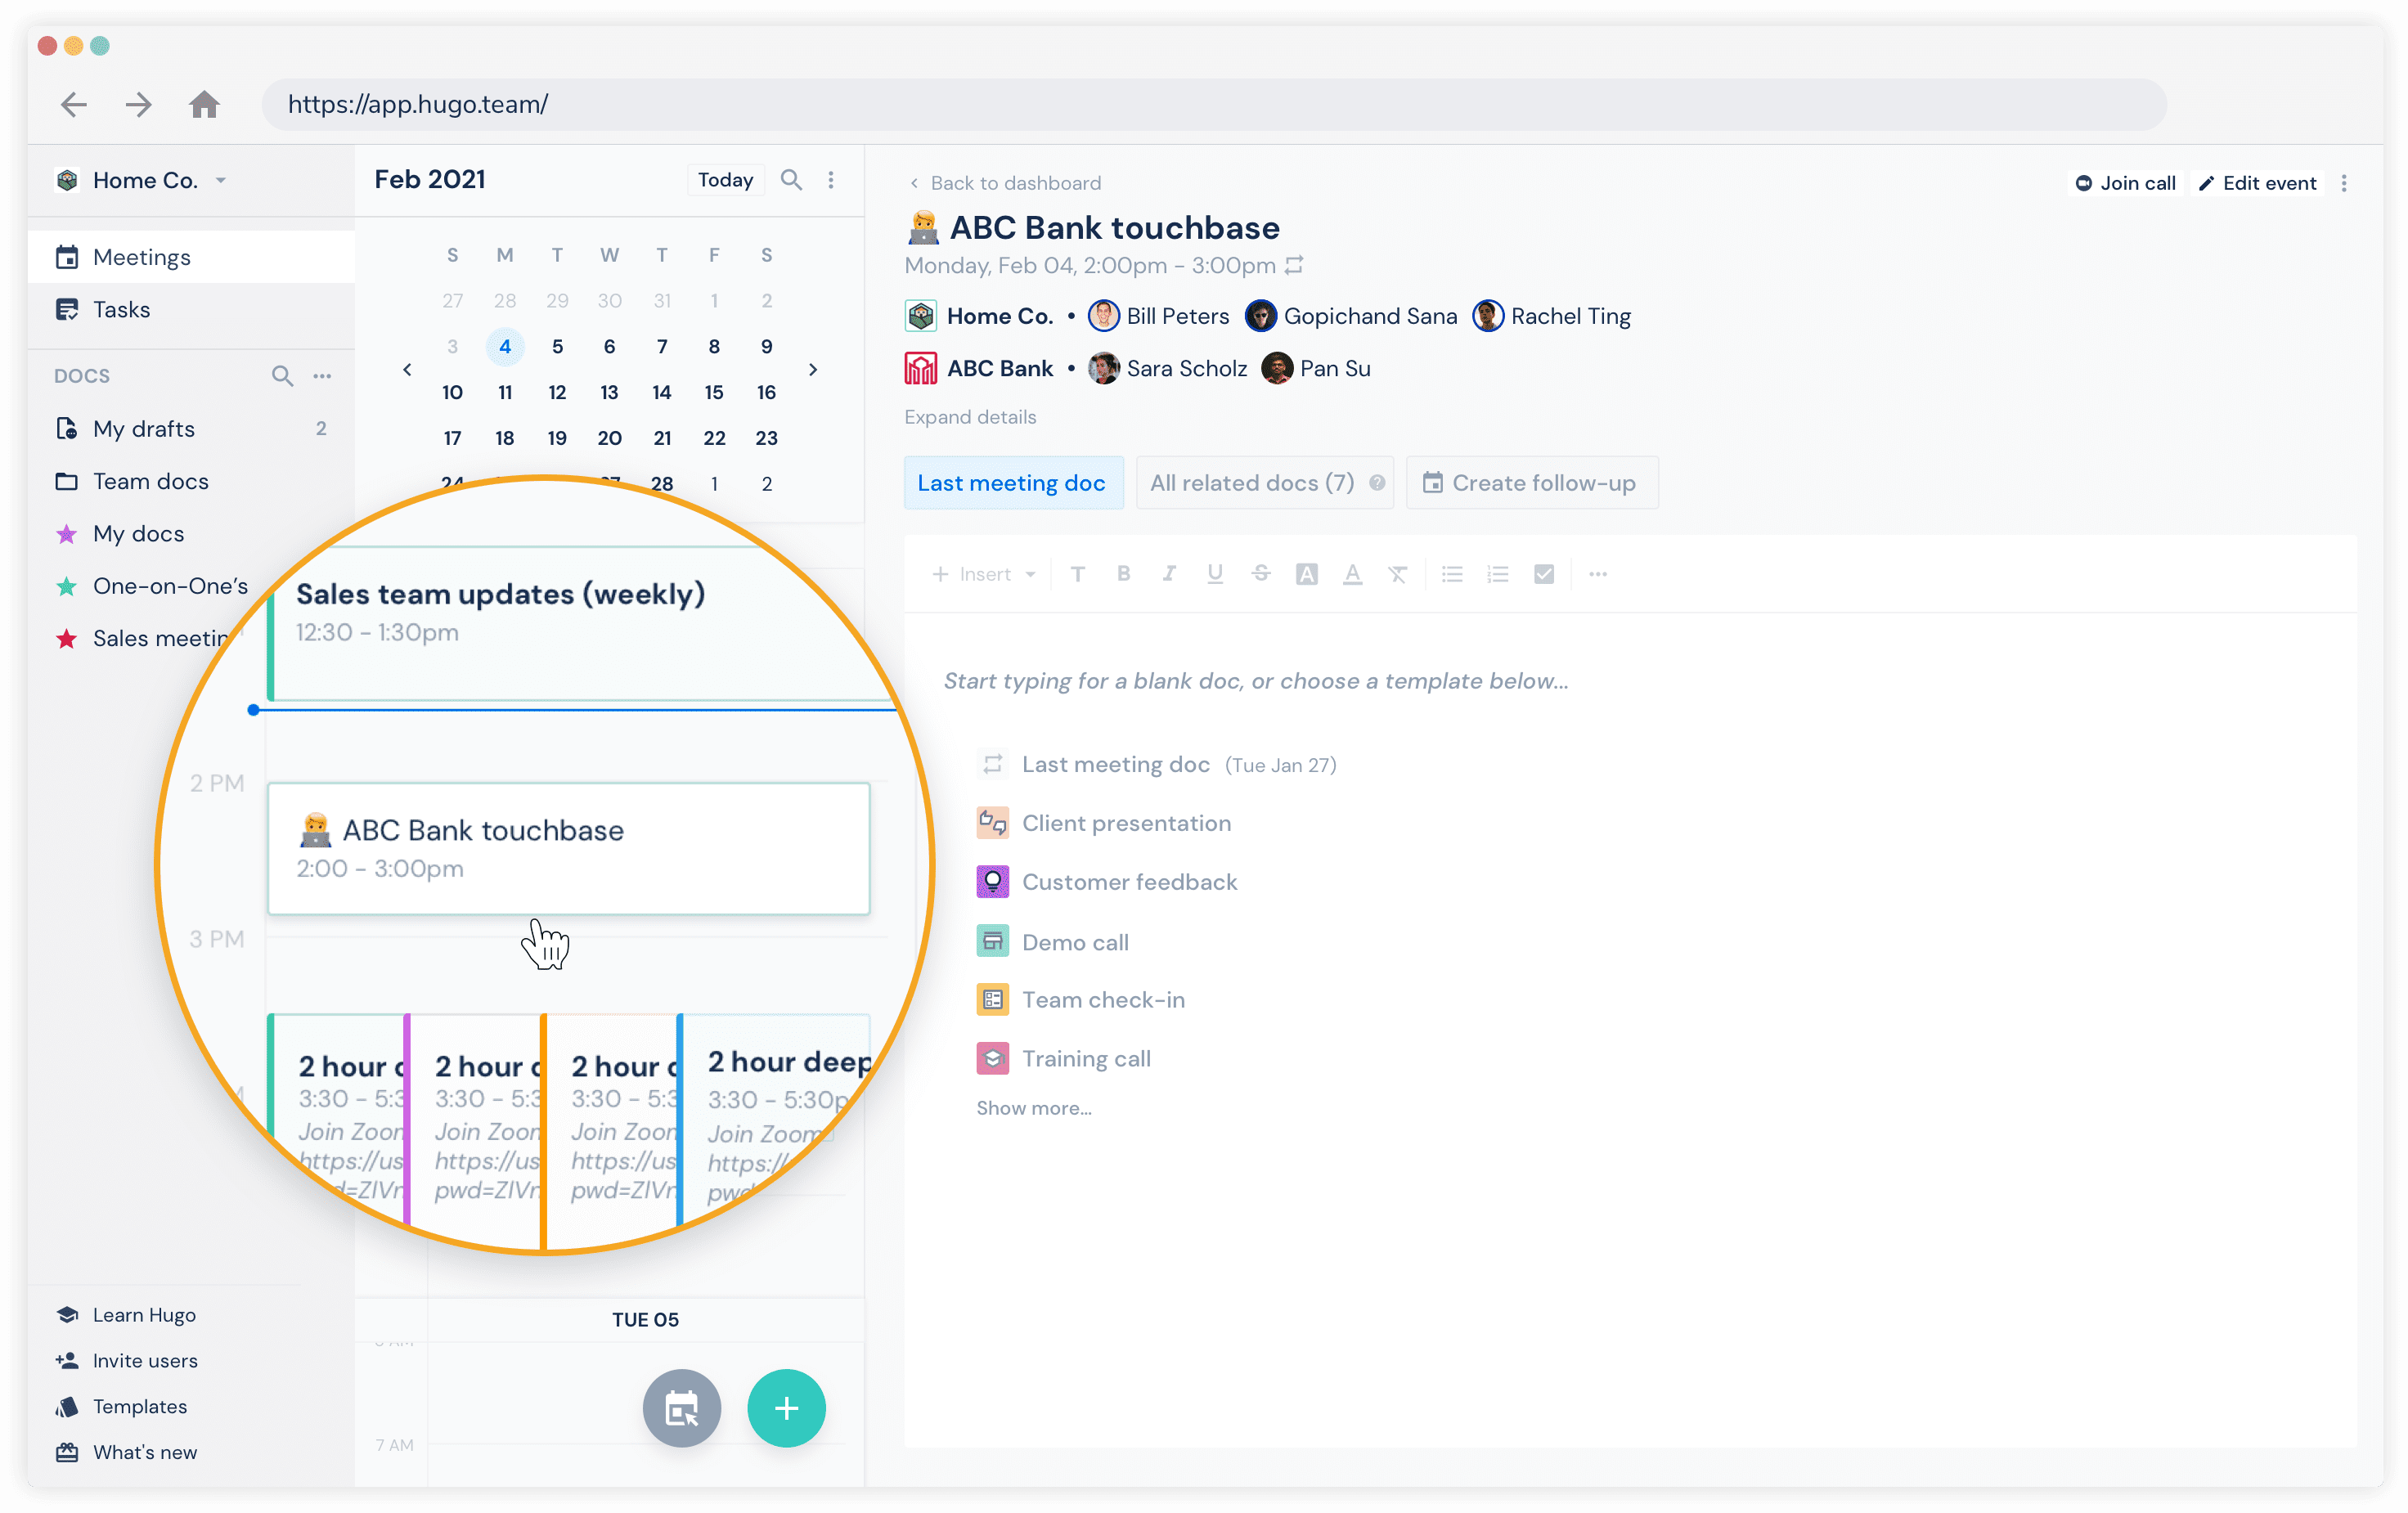Viewport: 2408px width, 1513px height.
Task: Open Templates in the sidebar
Action: [122, 1407]
